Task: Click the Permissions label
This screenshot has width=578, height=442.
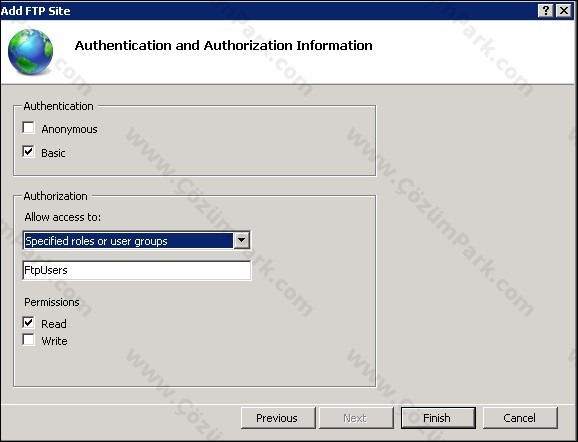Action: tap(52, 302)
